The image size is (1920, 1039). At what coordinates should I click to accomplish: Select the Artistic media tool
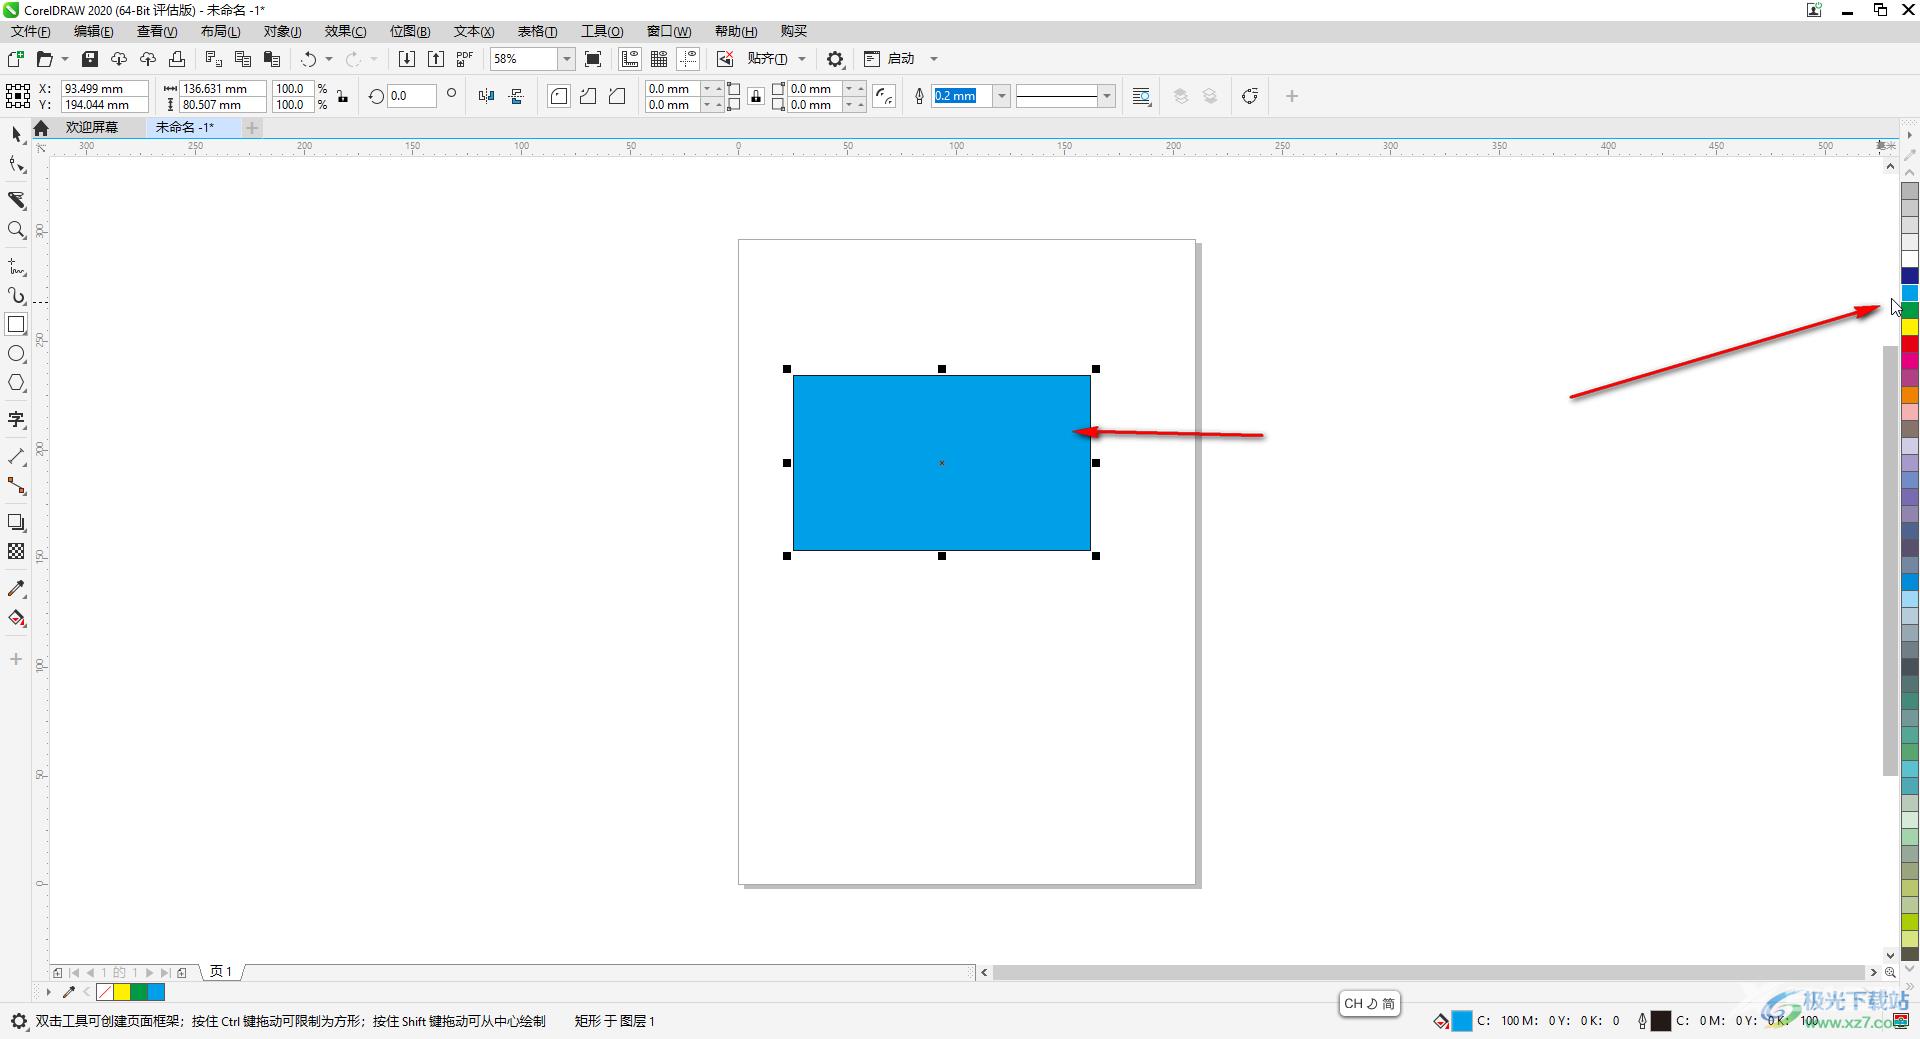pyautogui.click(x=16, y=296)
